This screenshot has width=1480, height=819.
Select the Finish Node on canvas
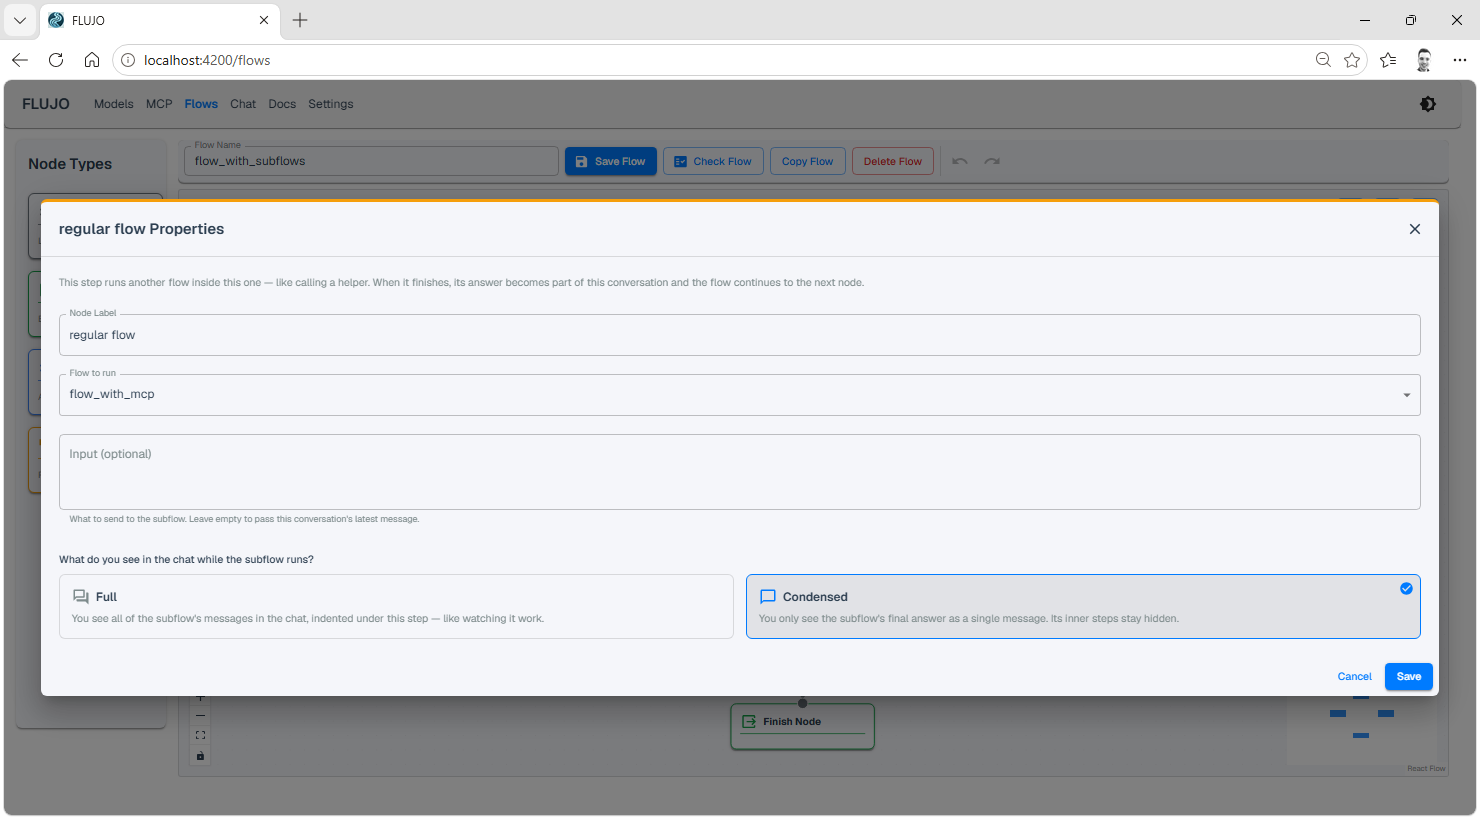click(x=802, y=726)
